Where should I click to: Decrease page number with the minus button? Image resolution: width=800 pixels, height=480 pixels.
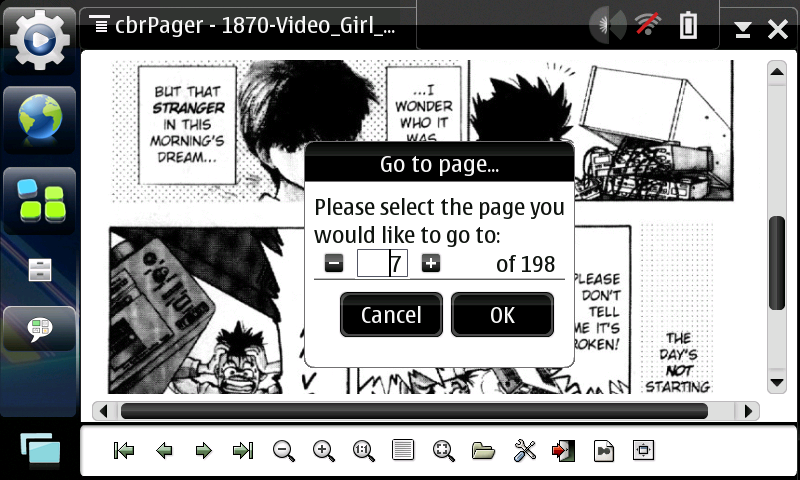[334, 264]
